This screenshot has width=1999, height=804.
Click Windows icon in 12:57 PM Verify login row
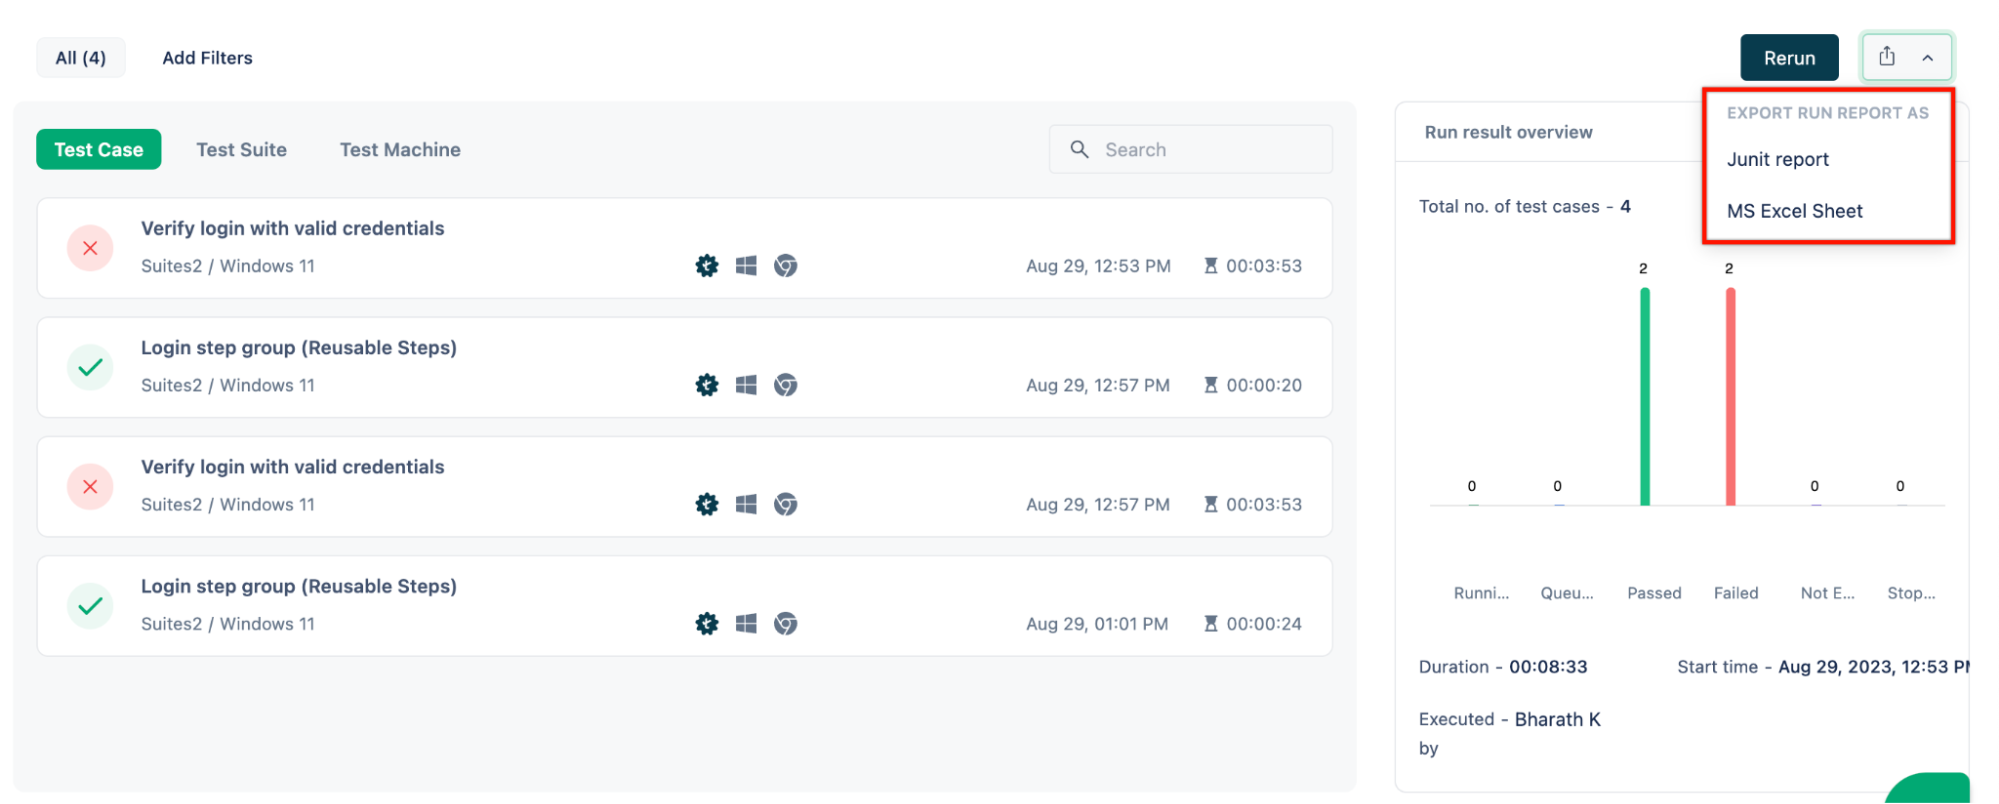pyautogui.click(x=746, y=504)
